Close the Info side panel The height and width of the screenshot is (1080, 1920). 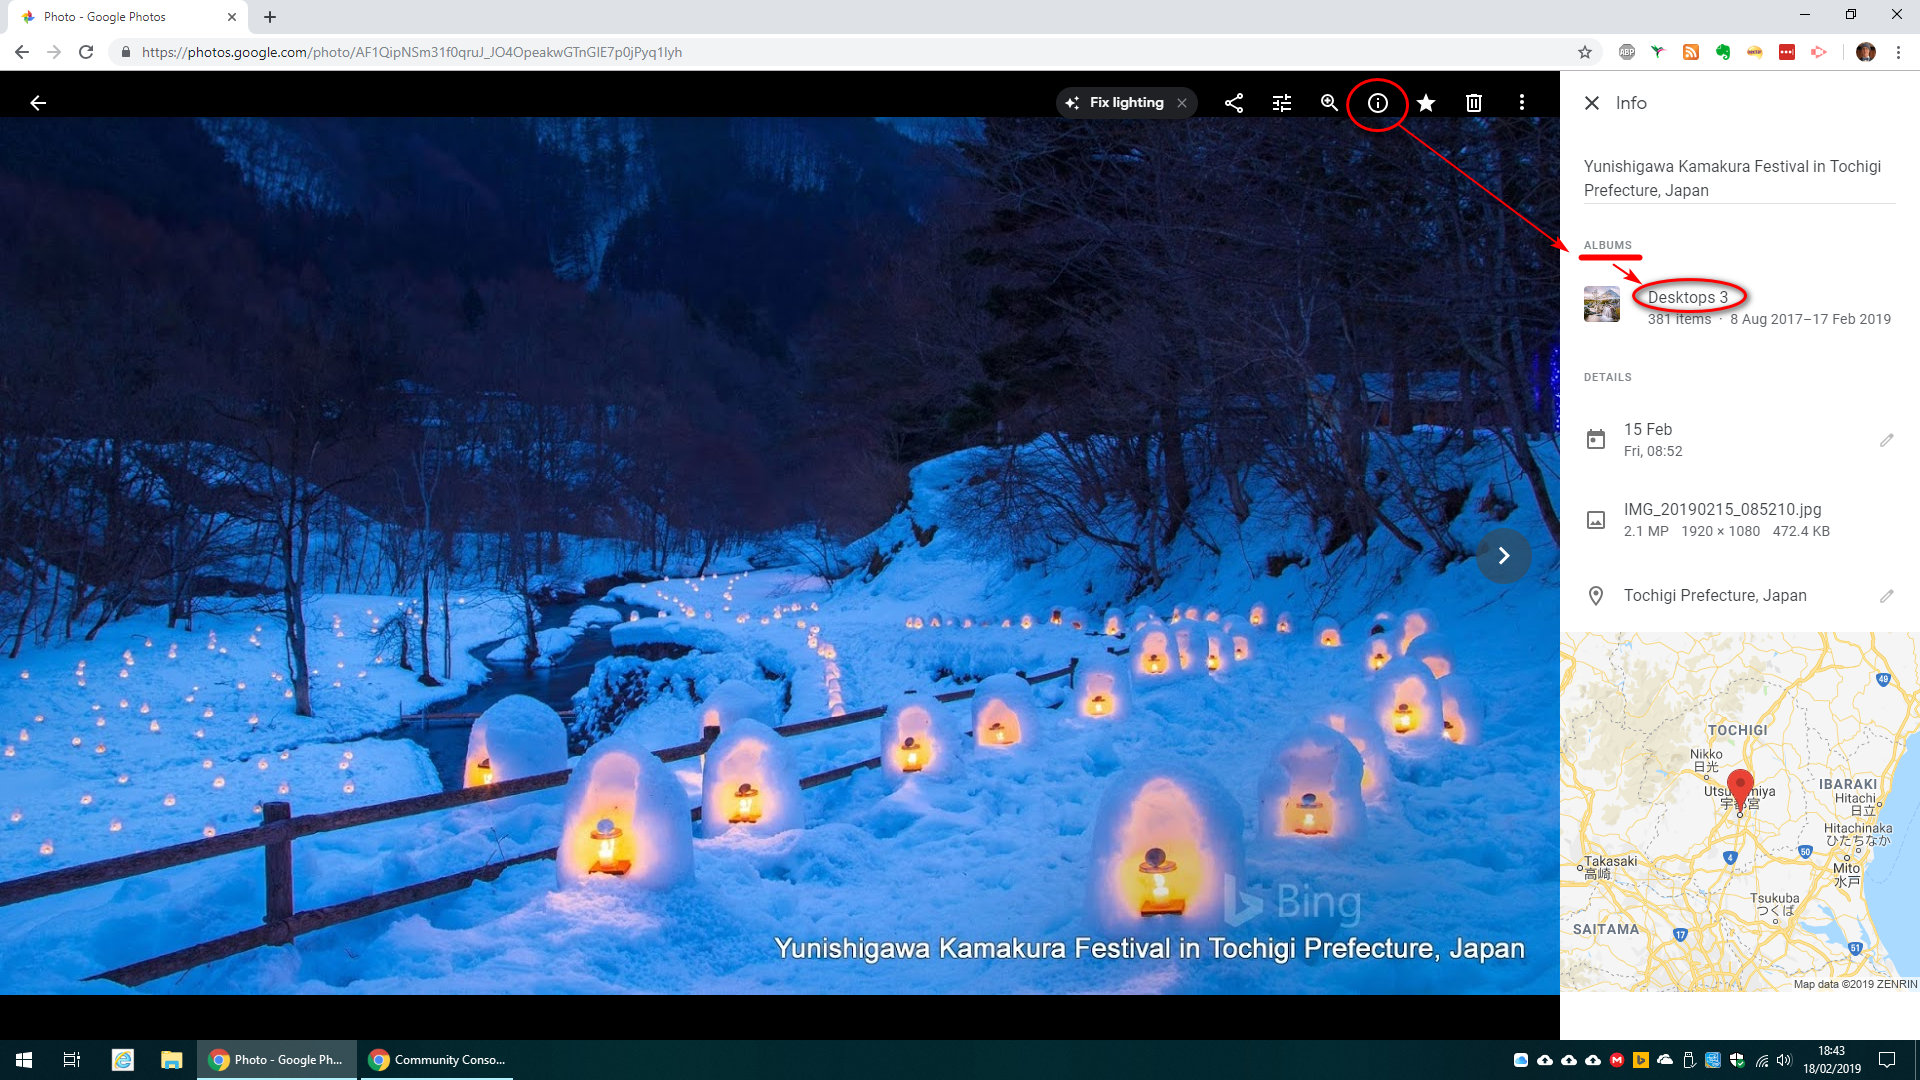[1592, 103]
